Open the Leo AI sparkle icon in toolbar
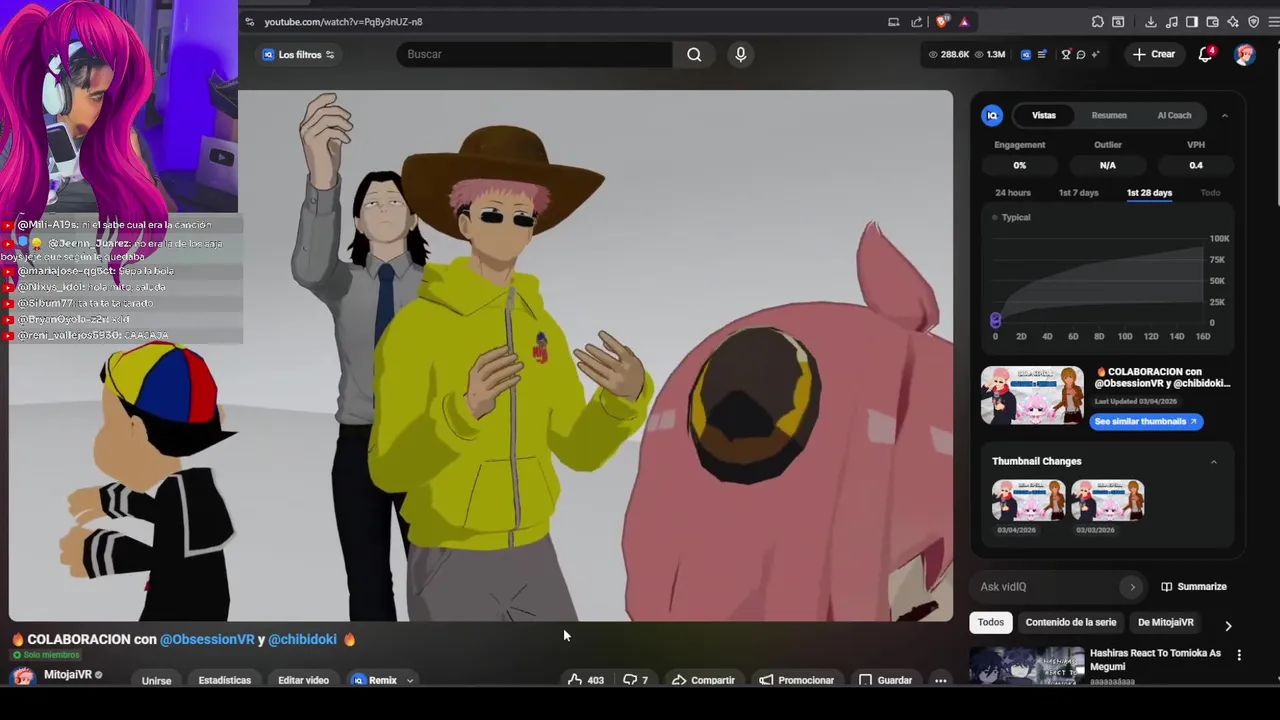Screen dimensions: 1280x720 [1233, 22]
